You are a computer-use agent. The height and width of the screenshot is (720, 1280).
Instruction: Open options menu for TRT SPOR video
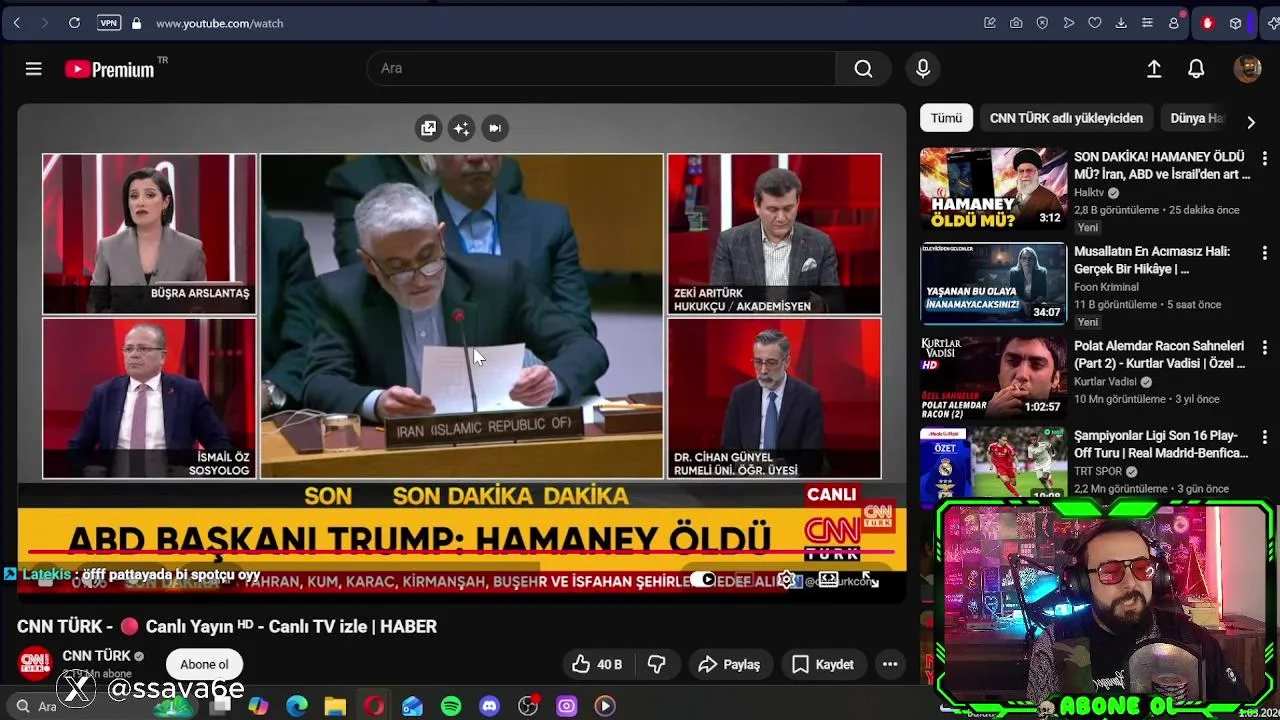click(1265, 437)
